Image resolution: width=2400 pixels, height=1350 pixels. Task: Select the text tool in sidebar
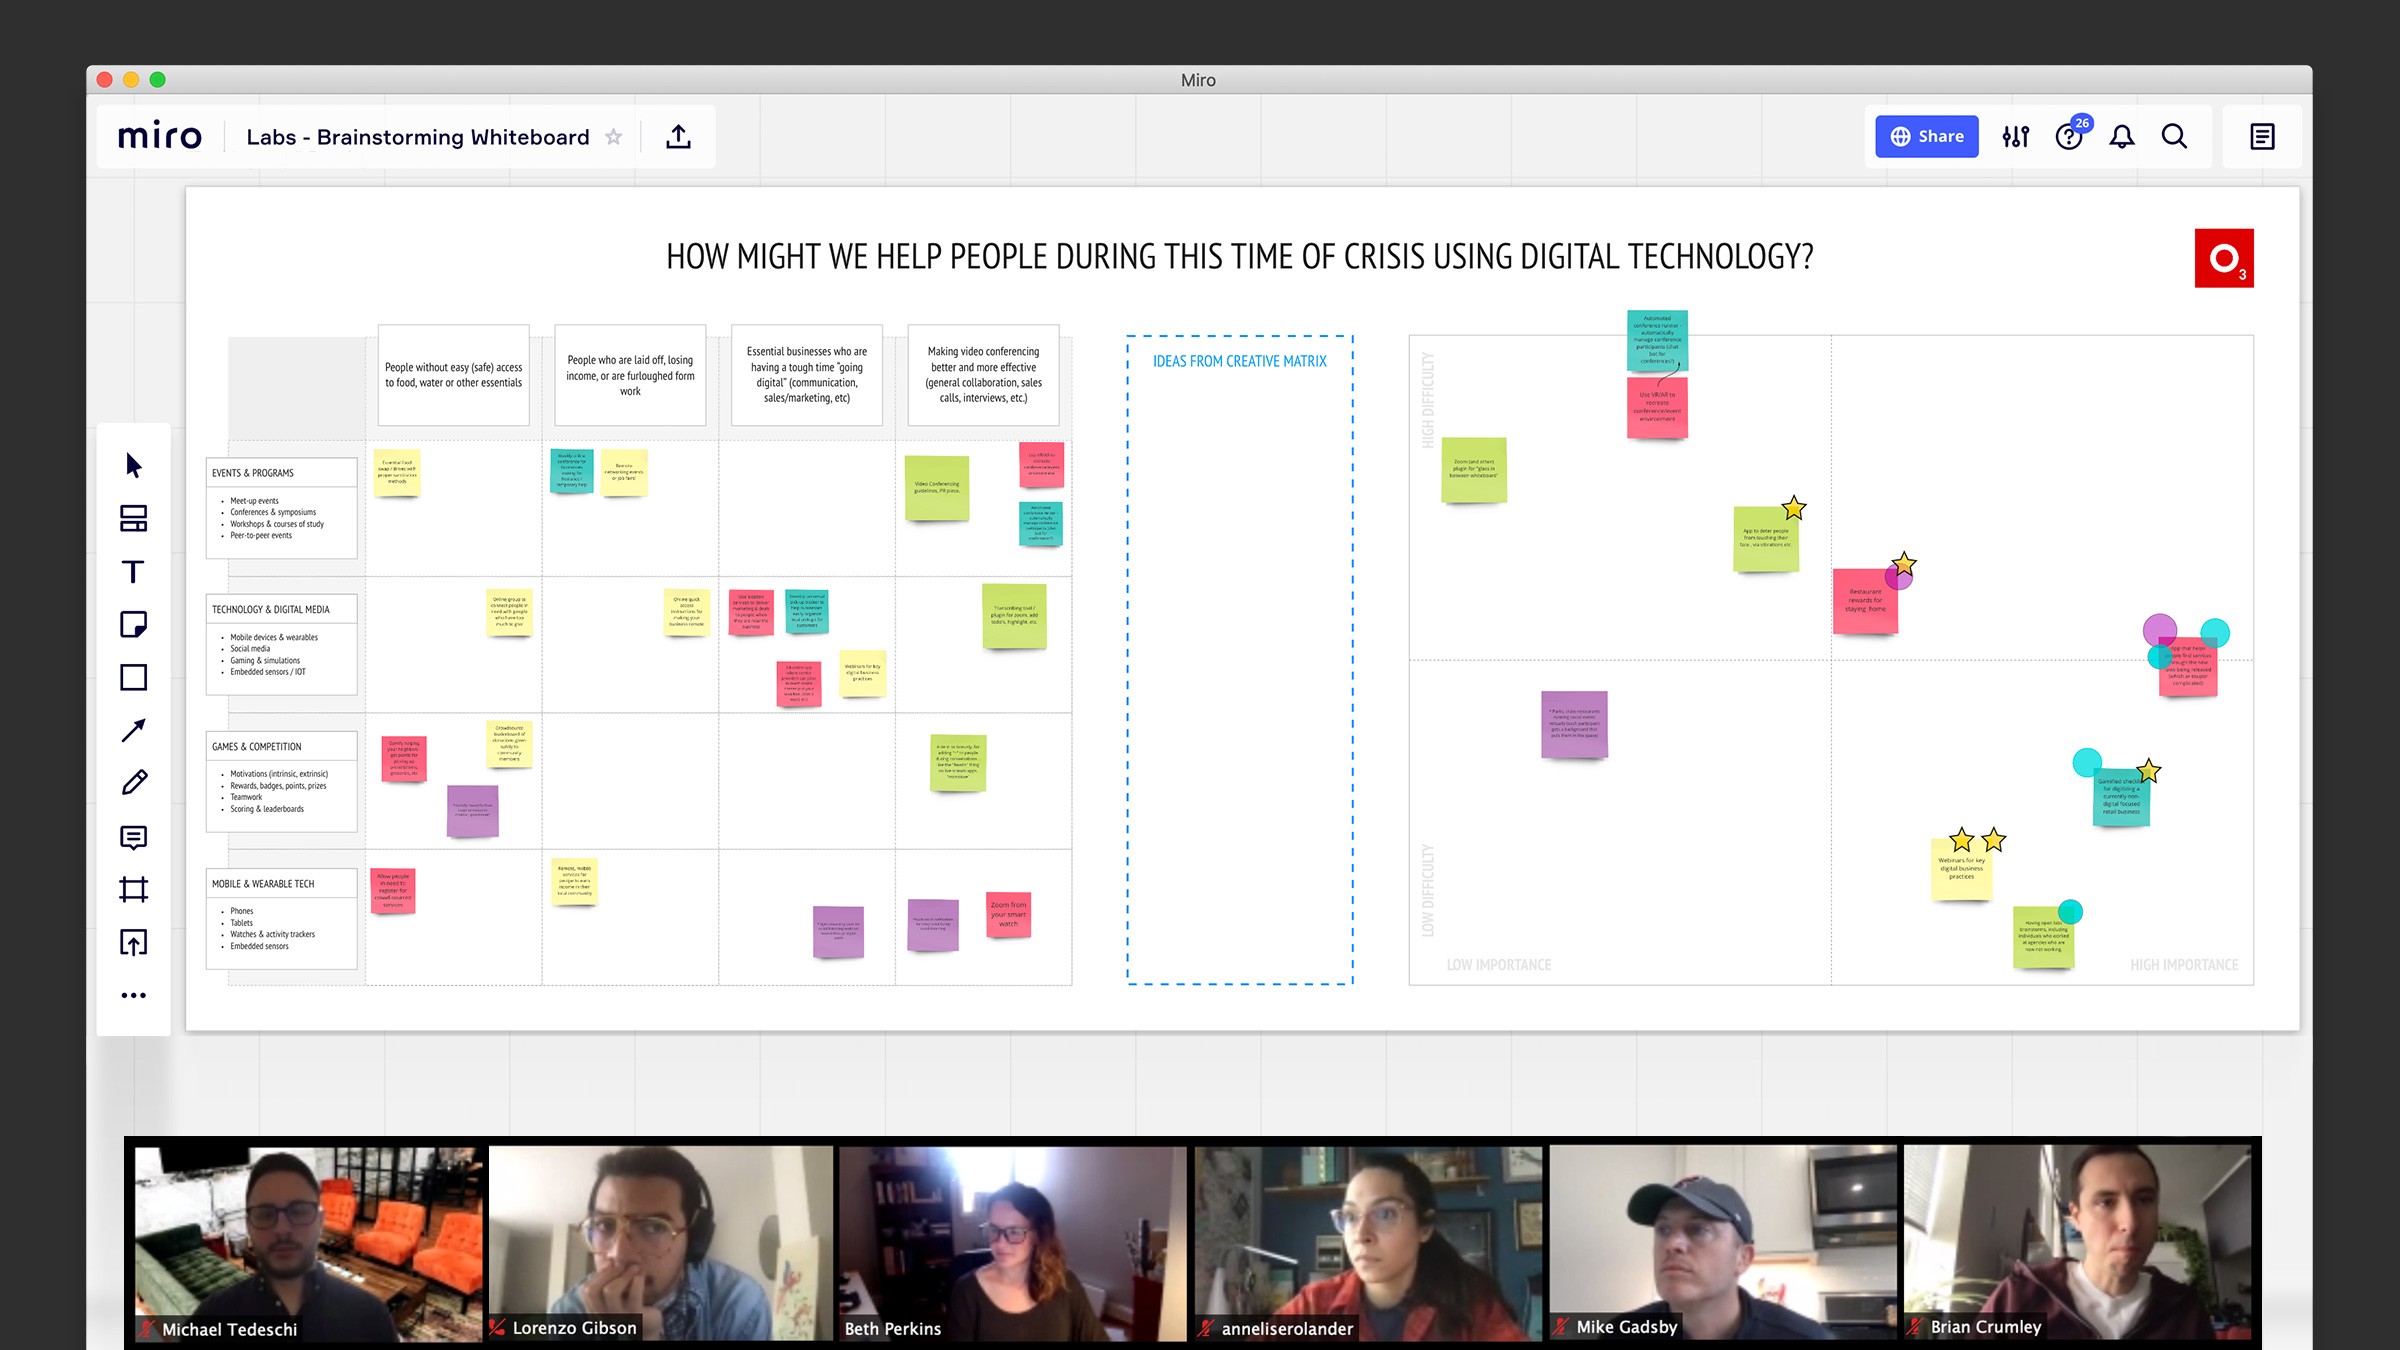tap(134, 570)
